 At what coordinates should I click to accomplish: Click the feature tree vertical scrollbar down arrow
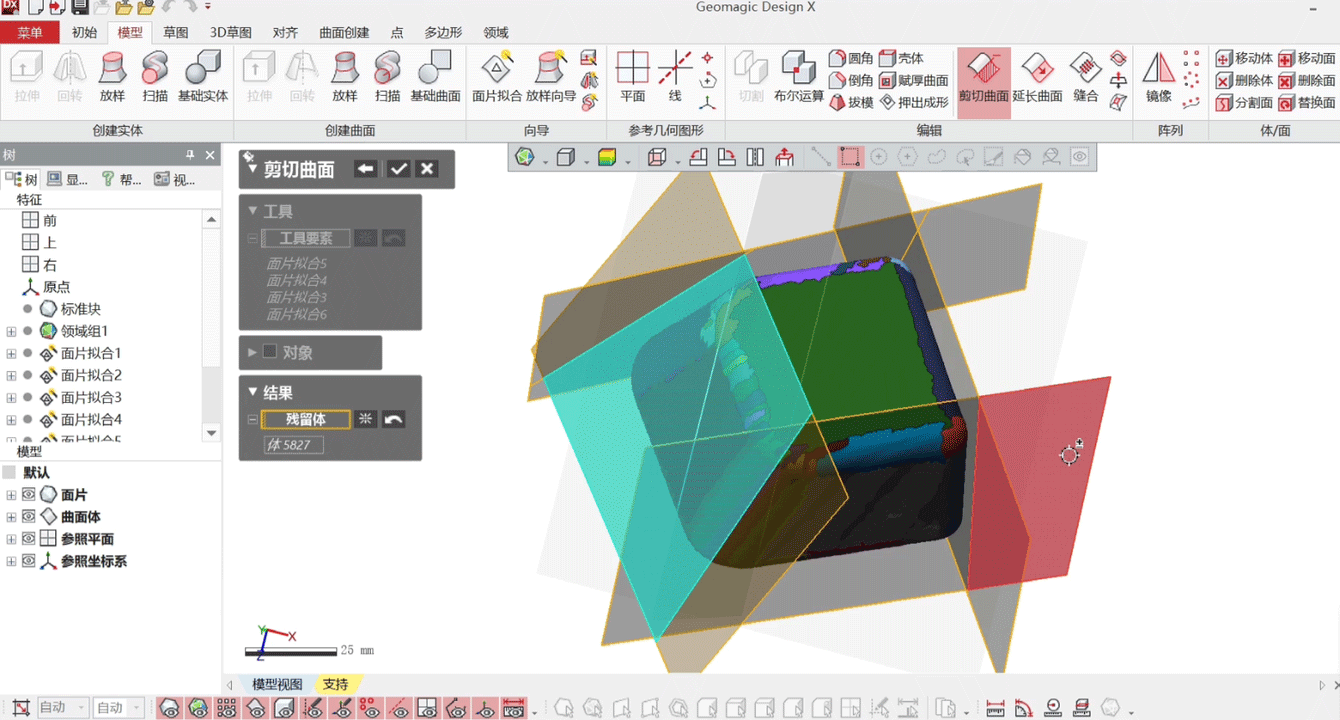click(x=211, y=433)
